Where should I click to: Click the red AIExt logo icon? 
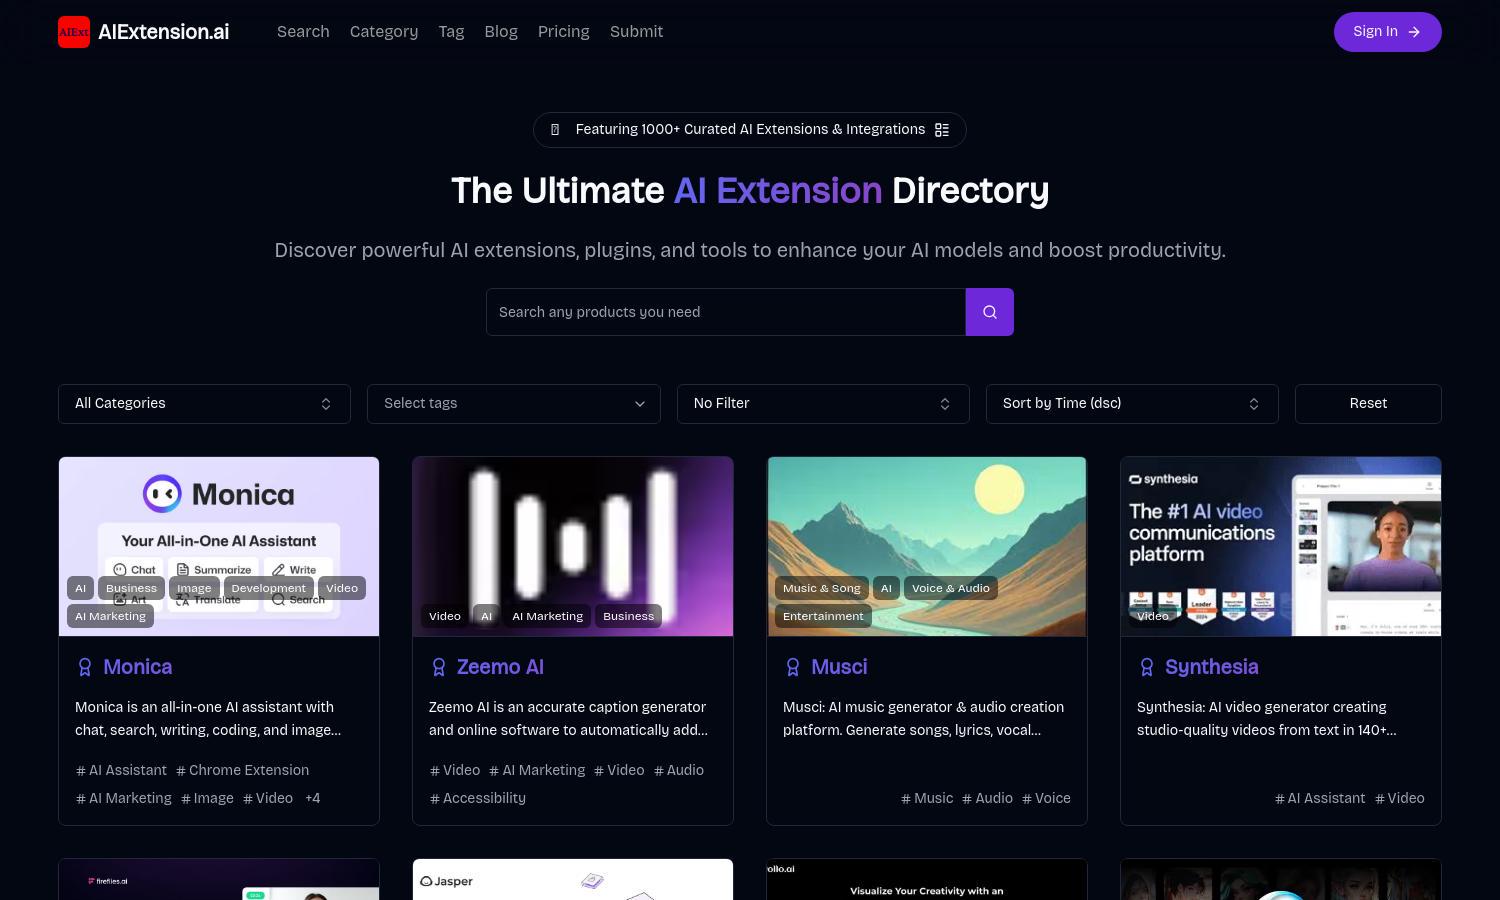pyautogui.click(x=74, y=32)
